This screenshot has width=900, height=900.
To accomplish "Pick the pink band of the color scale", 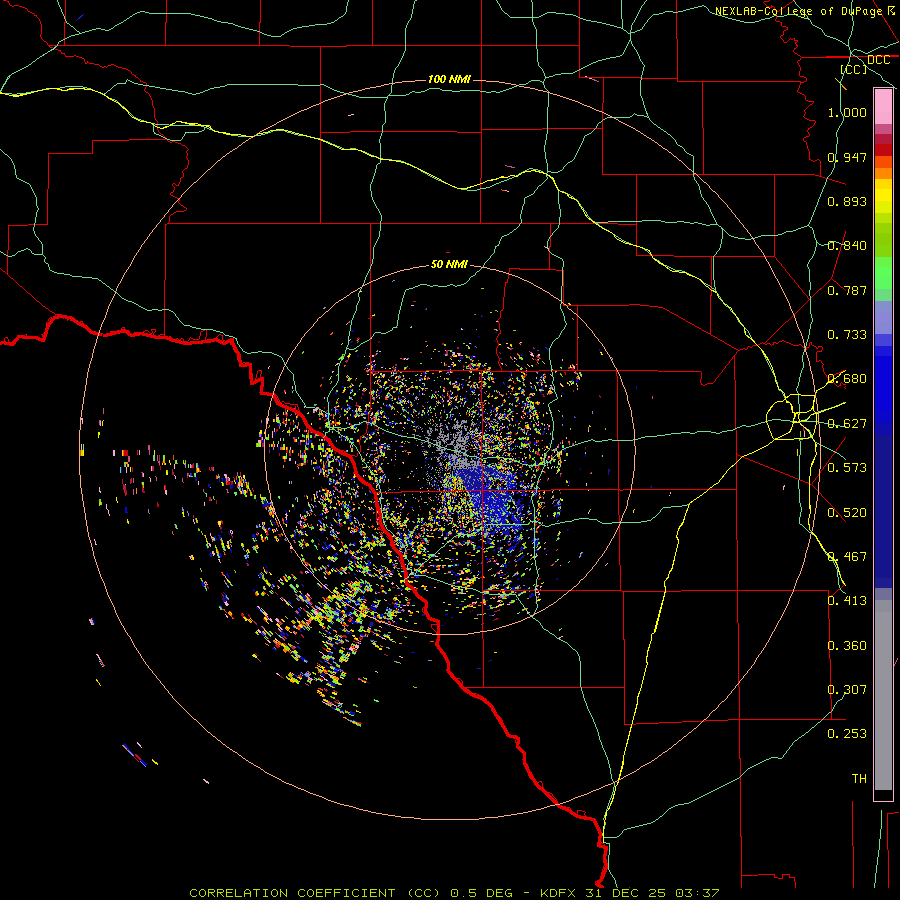I will point(883,107).
